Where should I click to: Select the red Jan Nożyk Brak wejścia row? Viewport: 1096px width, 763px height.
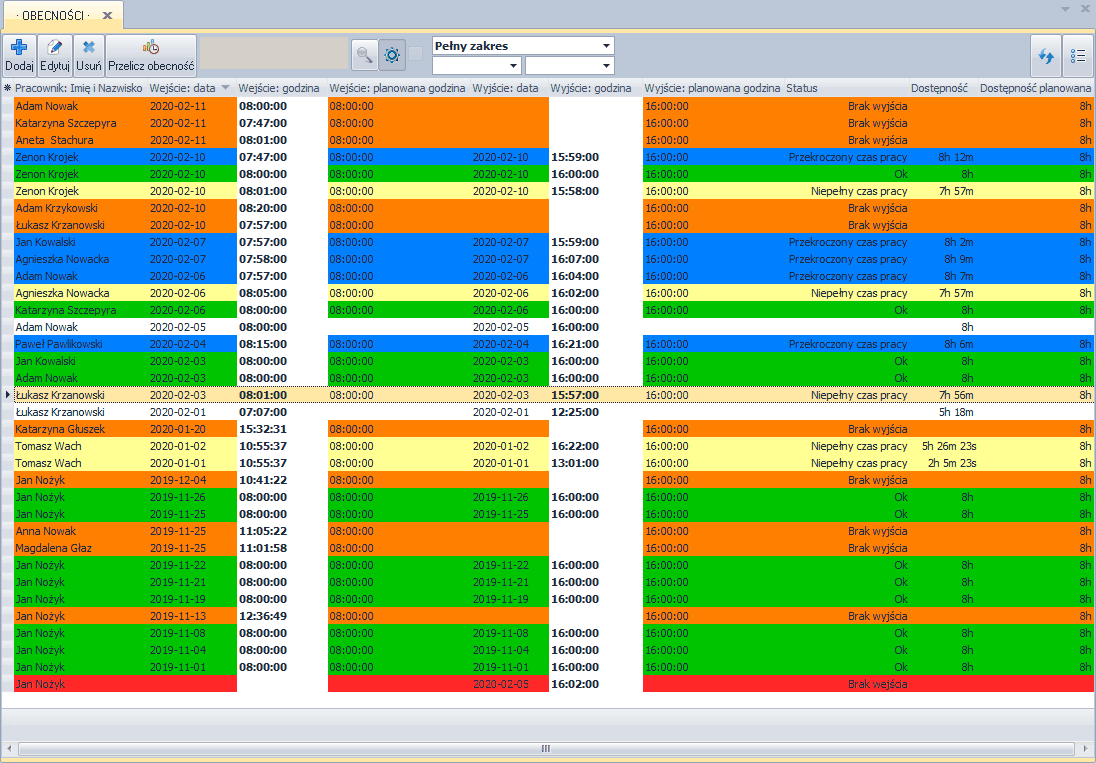[547, 684]
